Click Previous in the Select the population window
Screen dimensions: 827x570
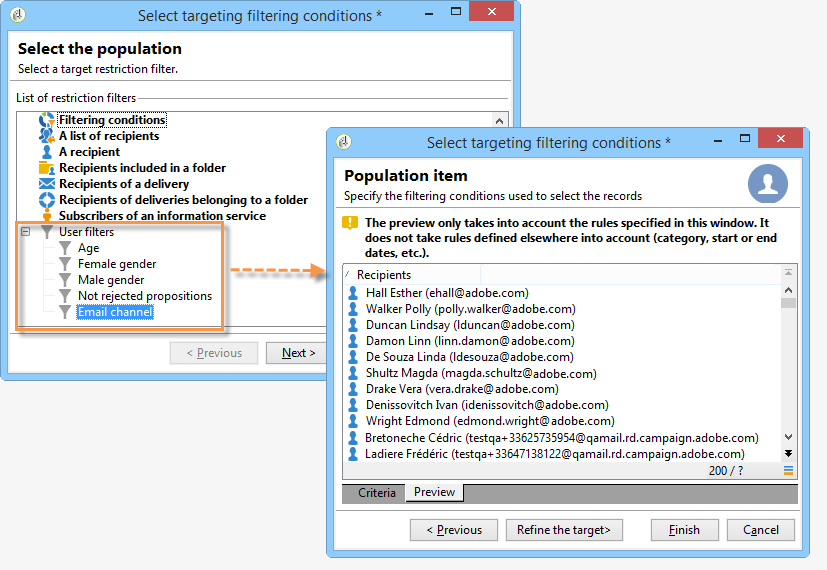click(214, 353)
